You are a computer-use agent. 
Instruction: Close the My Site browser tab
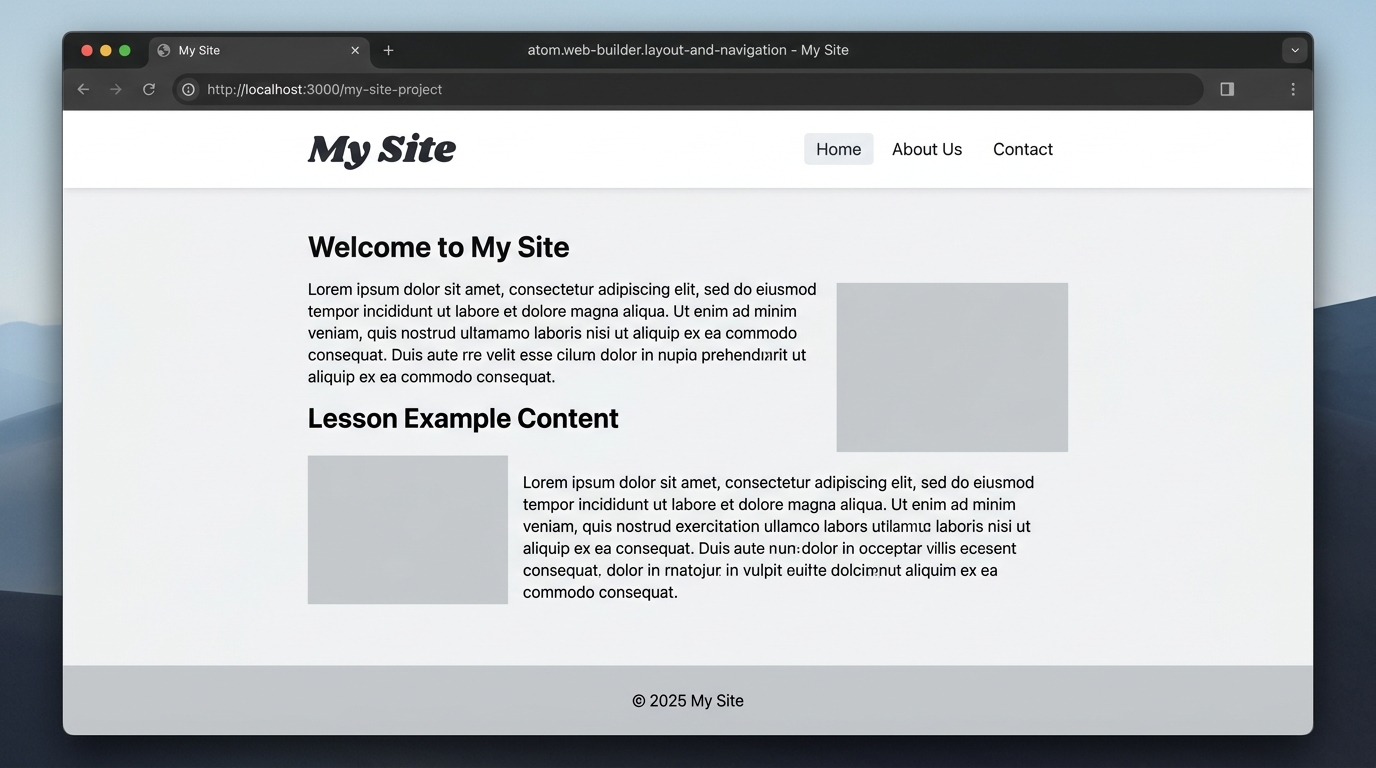355,50
